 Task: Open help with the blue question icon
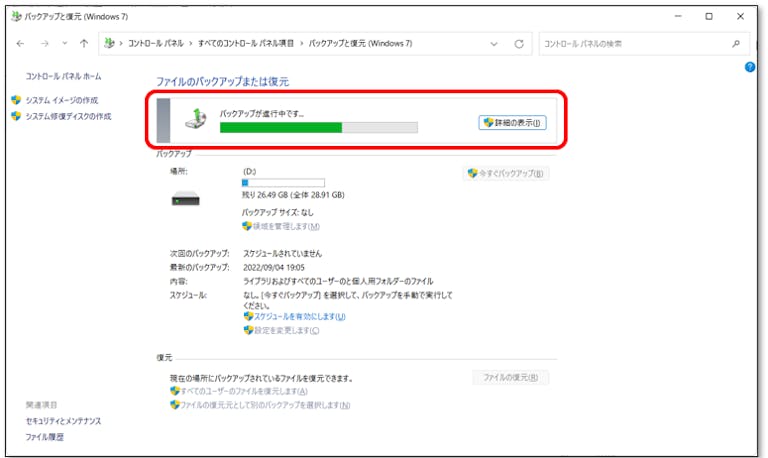coord(750,67)
